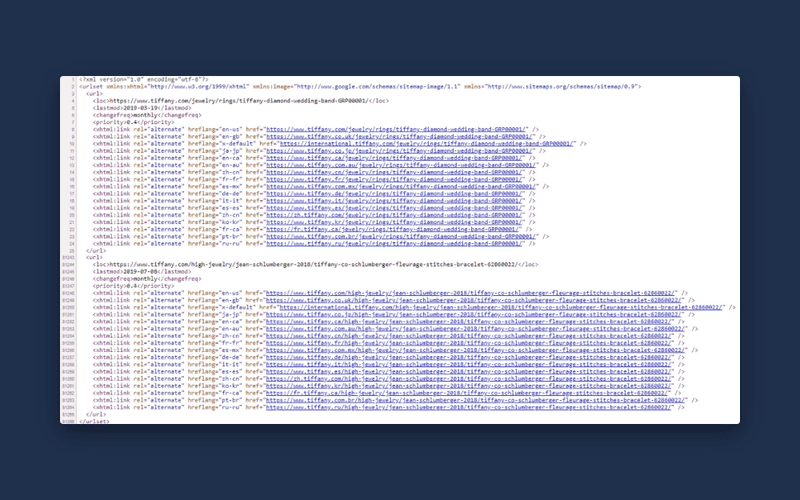Screen dimensions: 800x500
Task: Open the tiffany.com.au diamond wedding band link
Action: [402, 165]
